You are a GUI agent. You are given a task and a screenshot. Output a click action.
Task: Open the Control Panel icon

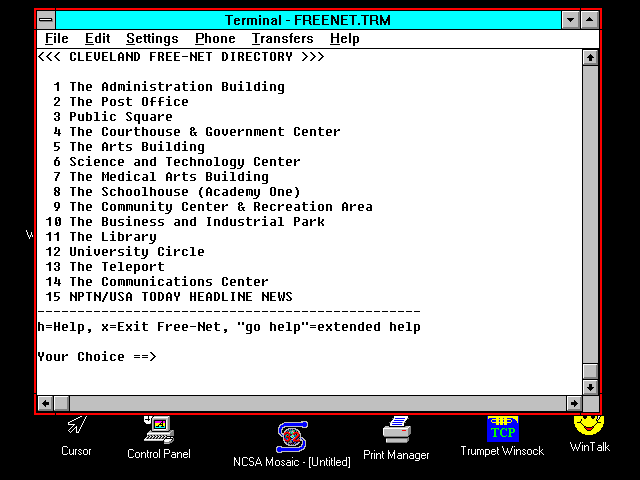point(158,431)
